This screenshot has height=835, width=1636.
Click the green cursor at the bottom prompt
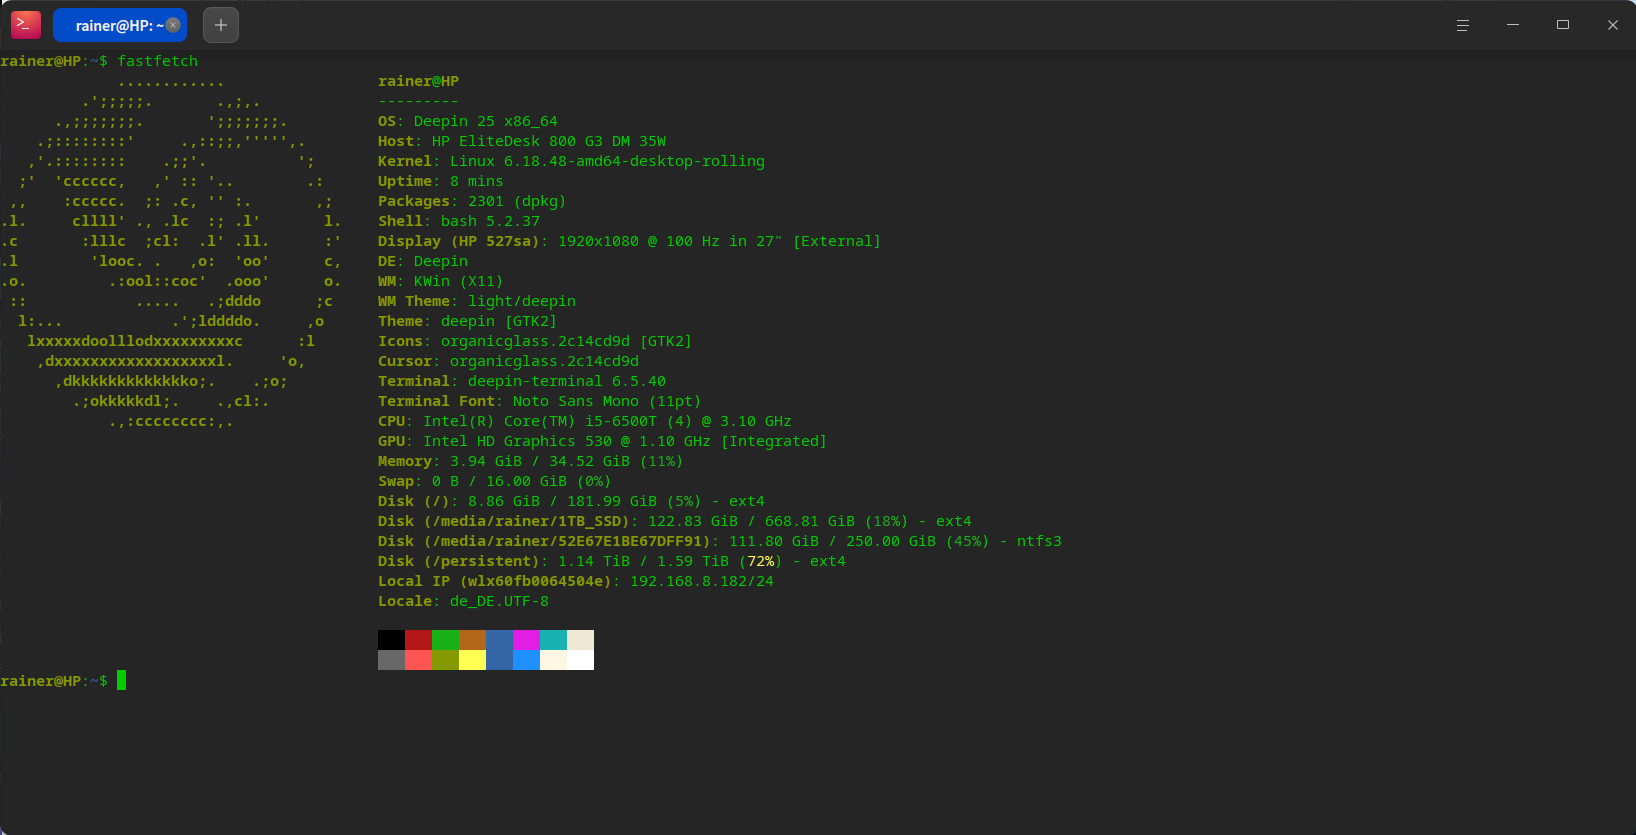click(121, 681)
